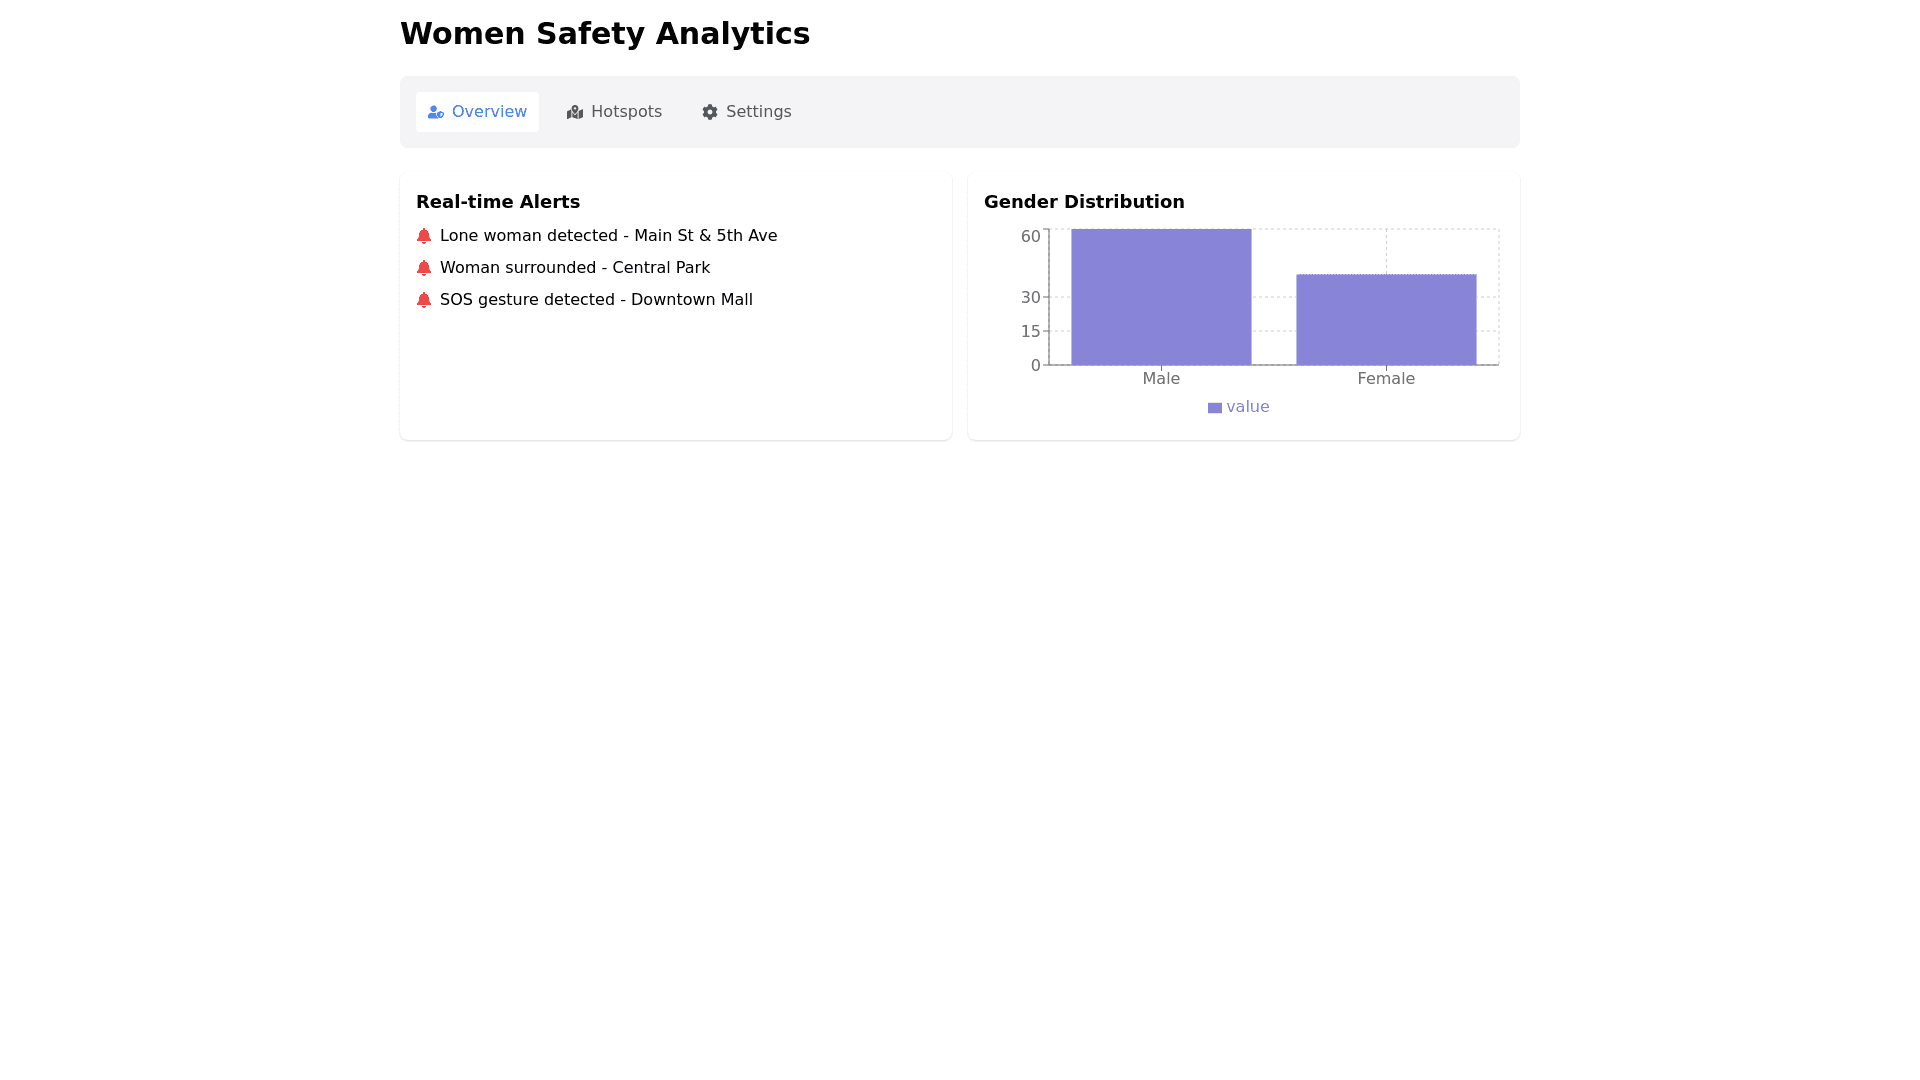Click the value legend label

click(x=1248, y=407)
